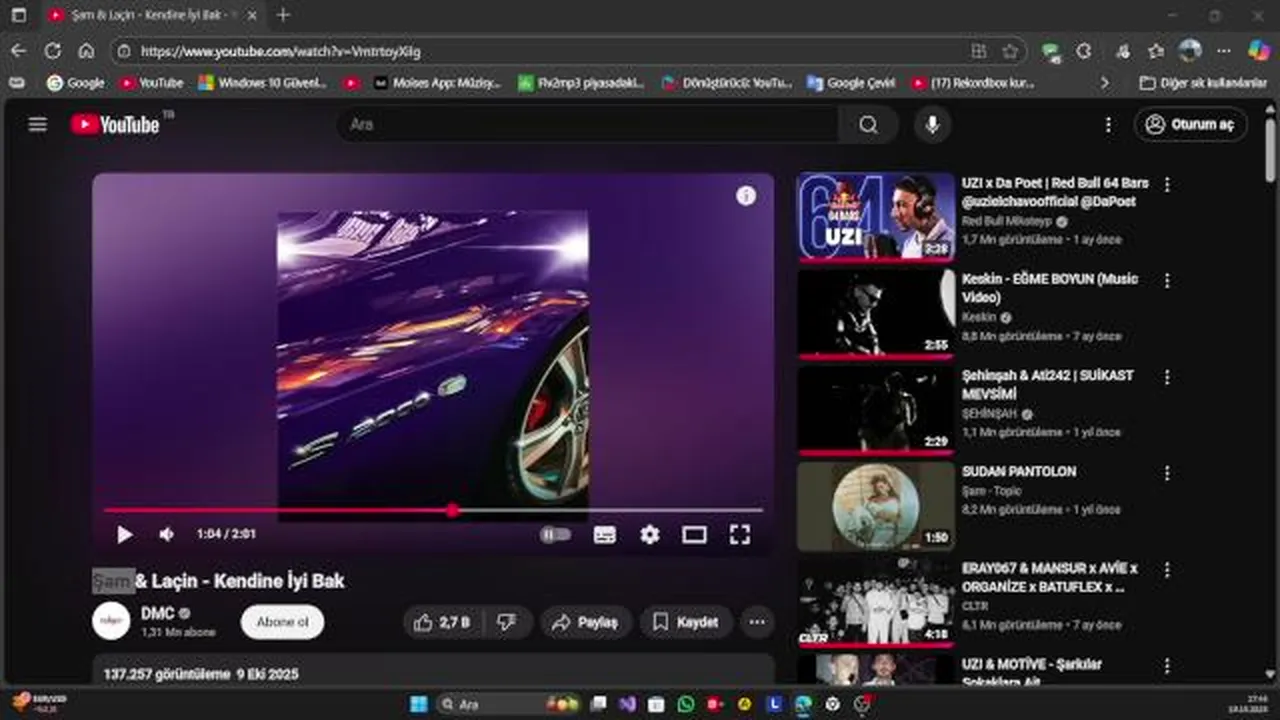Open options for UZI x Da Poet video
Image resolution: width=1280 pixels, height=720 pixels.
point(1166,184)
